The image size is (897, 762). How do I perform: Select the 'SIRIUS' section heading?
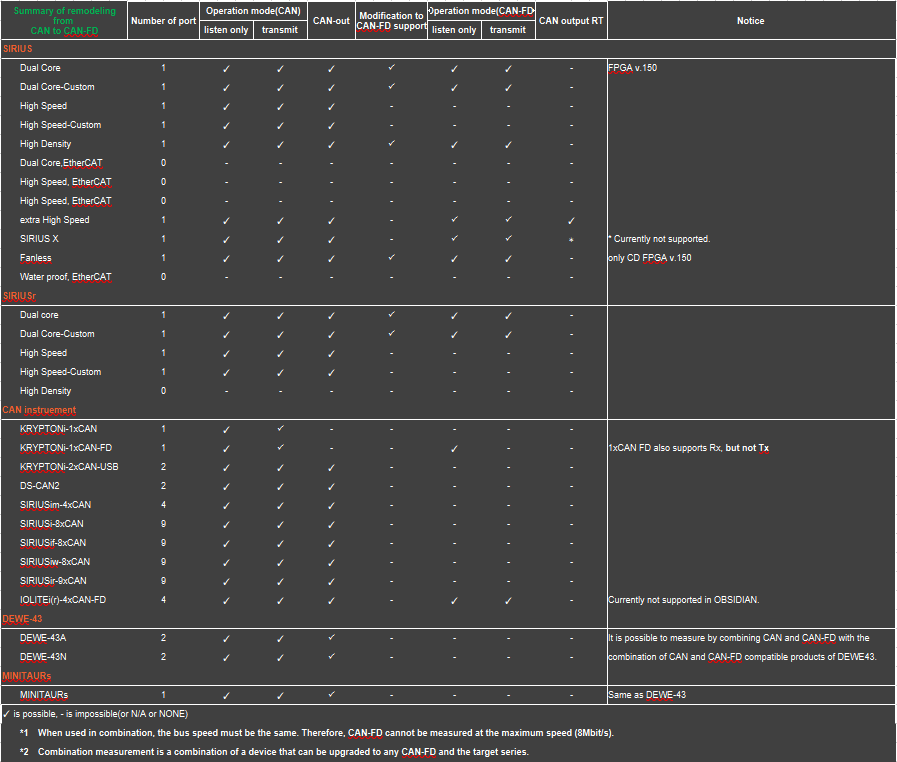pos(18,49)
